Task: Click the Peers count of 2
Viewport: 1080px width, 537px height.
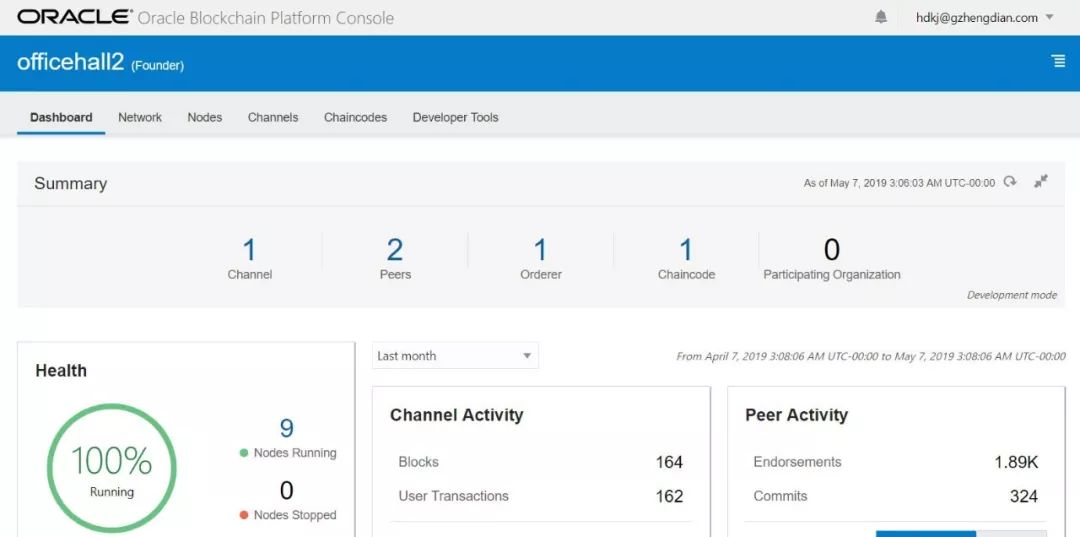Action: tap(395, 250)
